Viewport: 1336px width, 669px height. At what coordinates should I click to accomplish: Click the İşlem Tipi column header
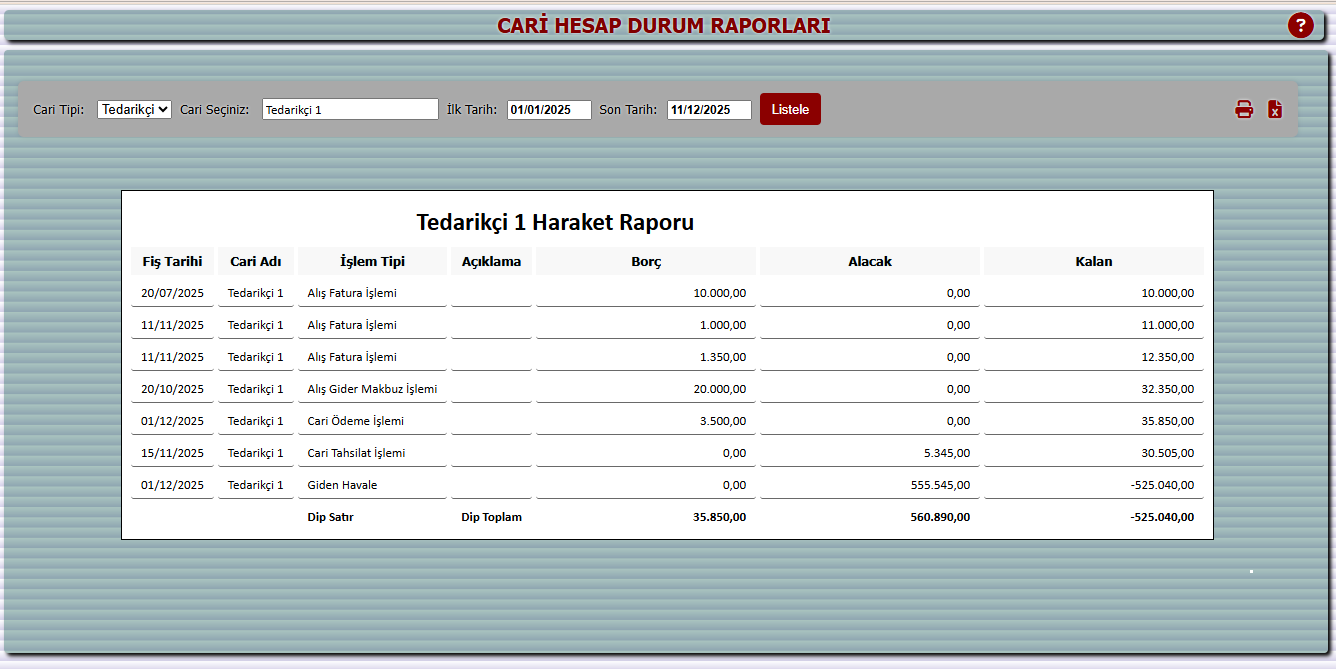point(374,261)
